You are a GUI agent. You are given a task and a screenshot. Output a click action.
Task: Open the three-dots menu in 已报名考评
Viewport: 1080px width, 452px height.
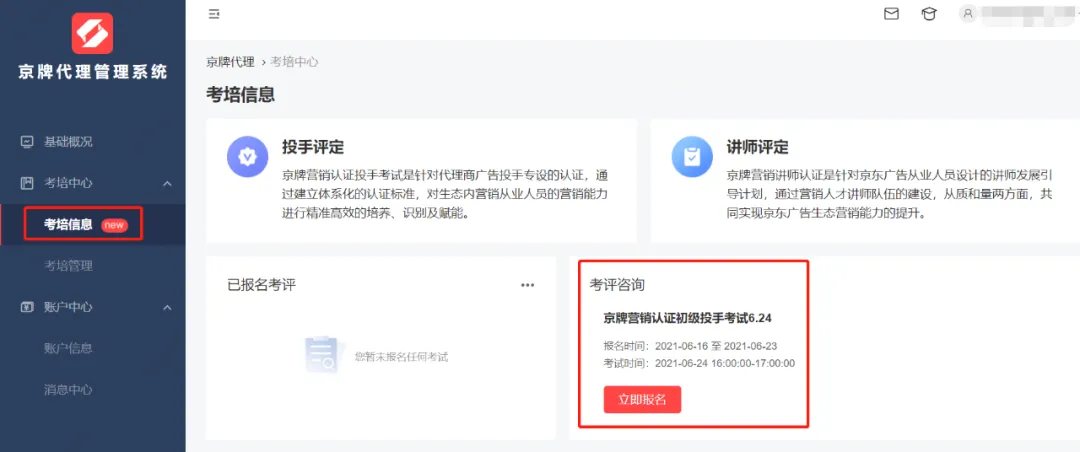[528, 285]
